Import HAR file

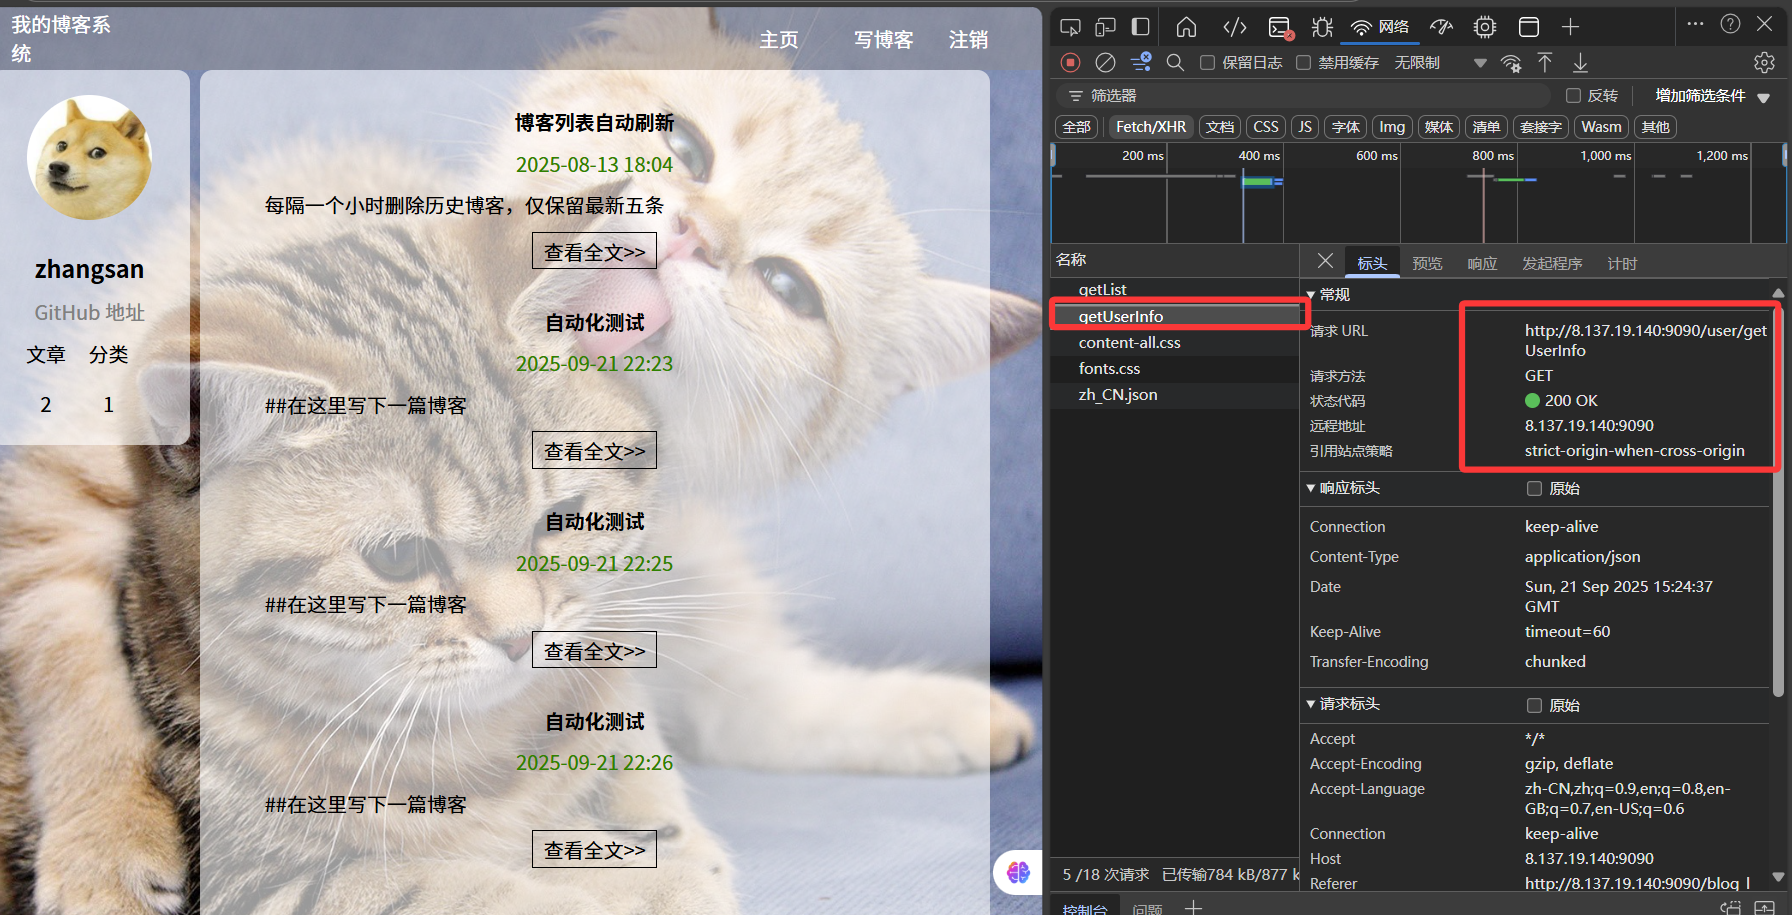pos(1545,62)
